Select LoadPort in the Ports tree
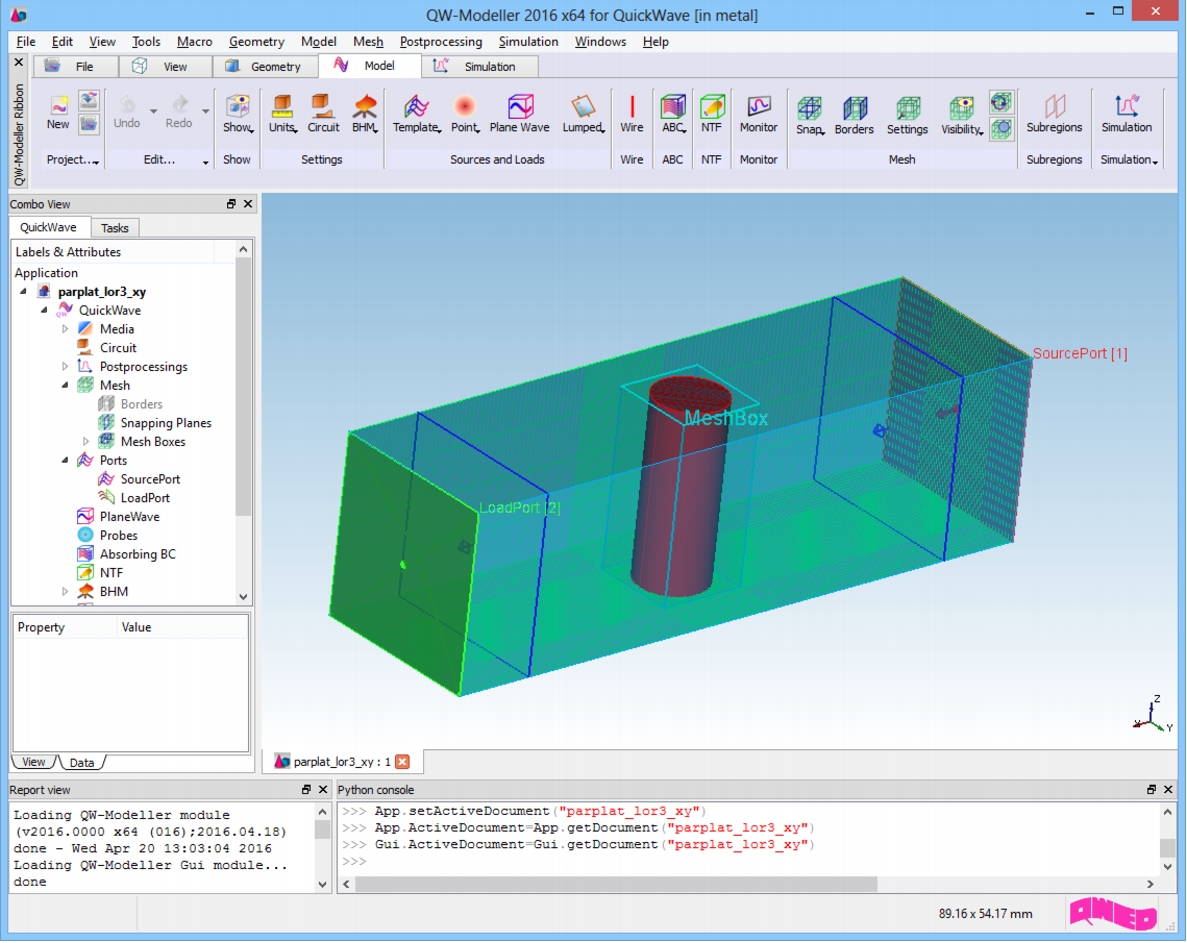Viewport: 1187px width, 943px height. click(x=145, y=498)
